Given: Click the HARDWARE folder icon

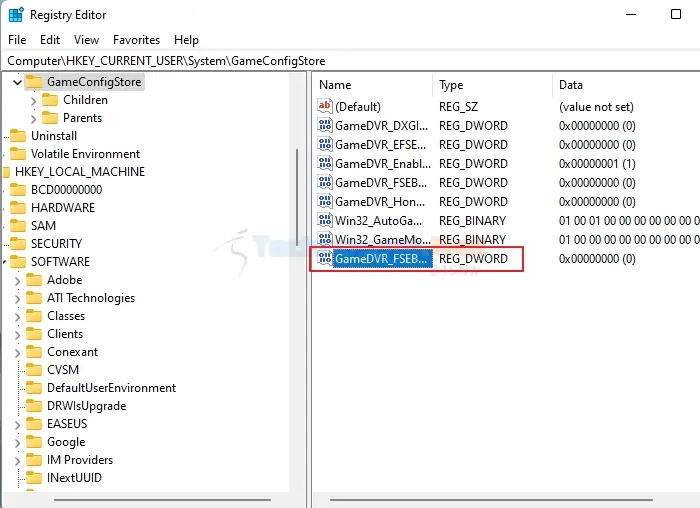Looking at the screenshot, I should coord(18,208).
